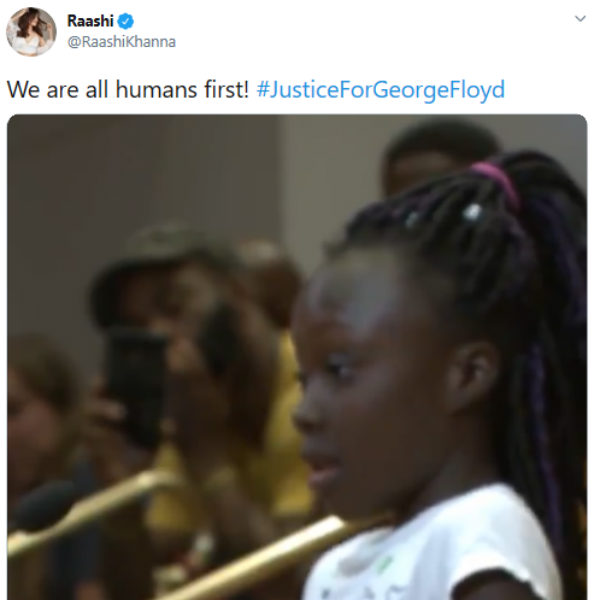Screen dimensions: 600x600
Task: Click the display name Raashi
Action: pos(90,21)
